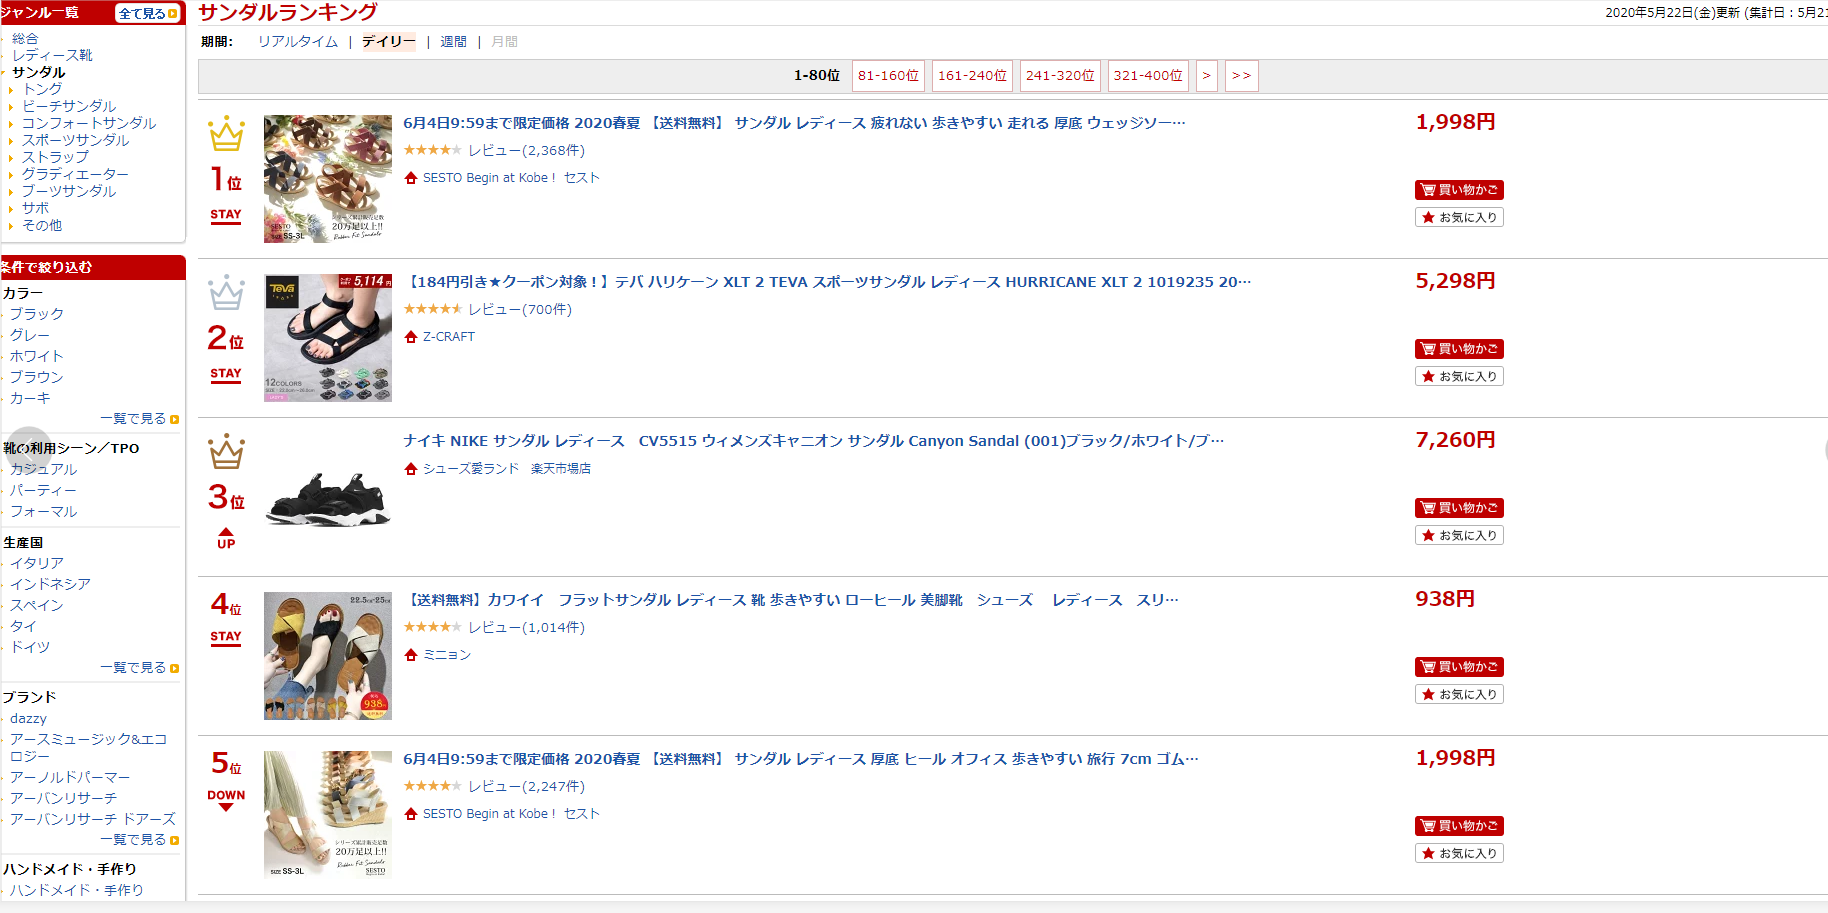Open 生産国 一覧で見る link
1828x913 pixels.
coord(139,668)
